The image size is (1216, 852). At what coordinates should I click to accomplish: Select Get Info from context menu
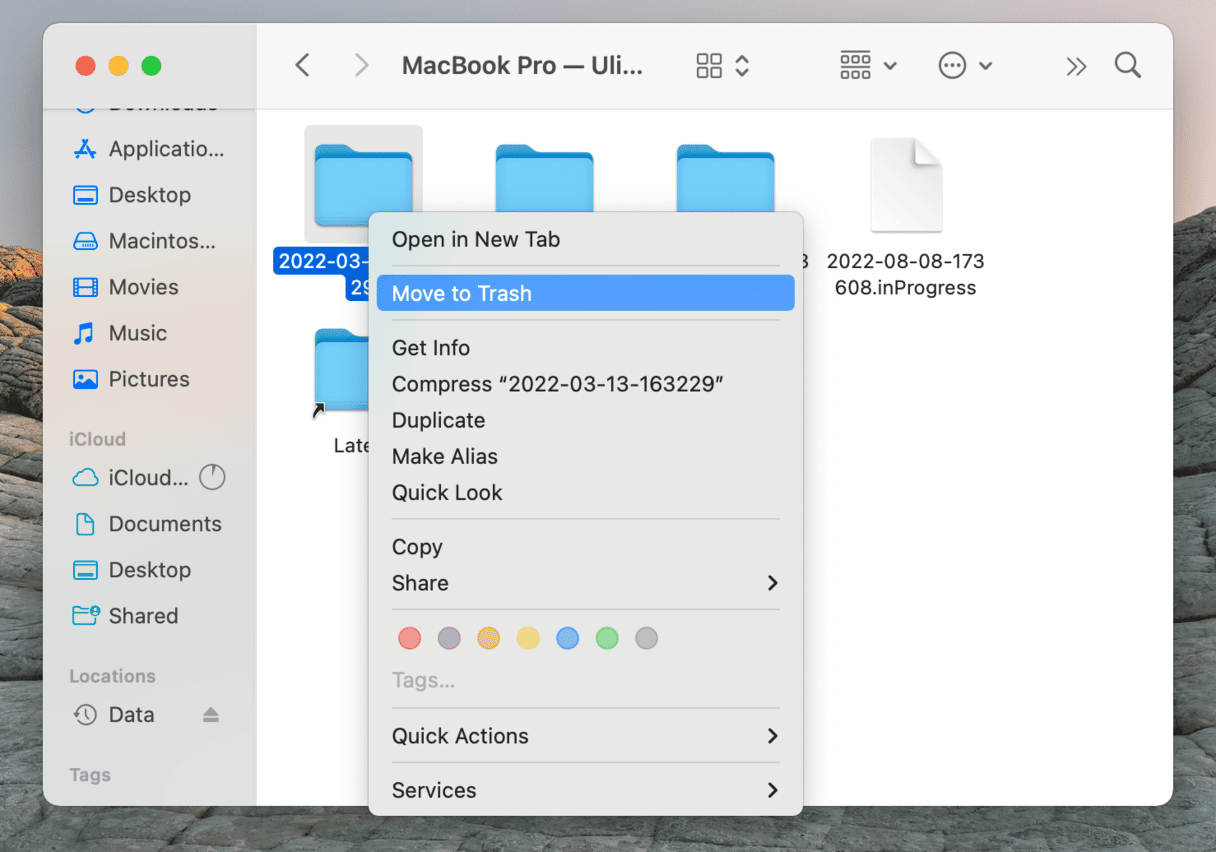point(431,348)
